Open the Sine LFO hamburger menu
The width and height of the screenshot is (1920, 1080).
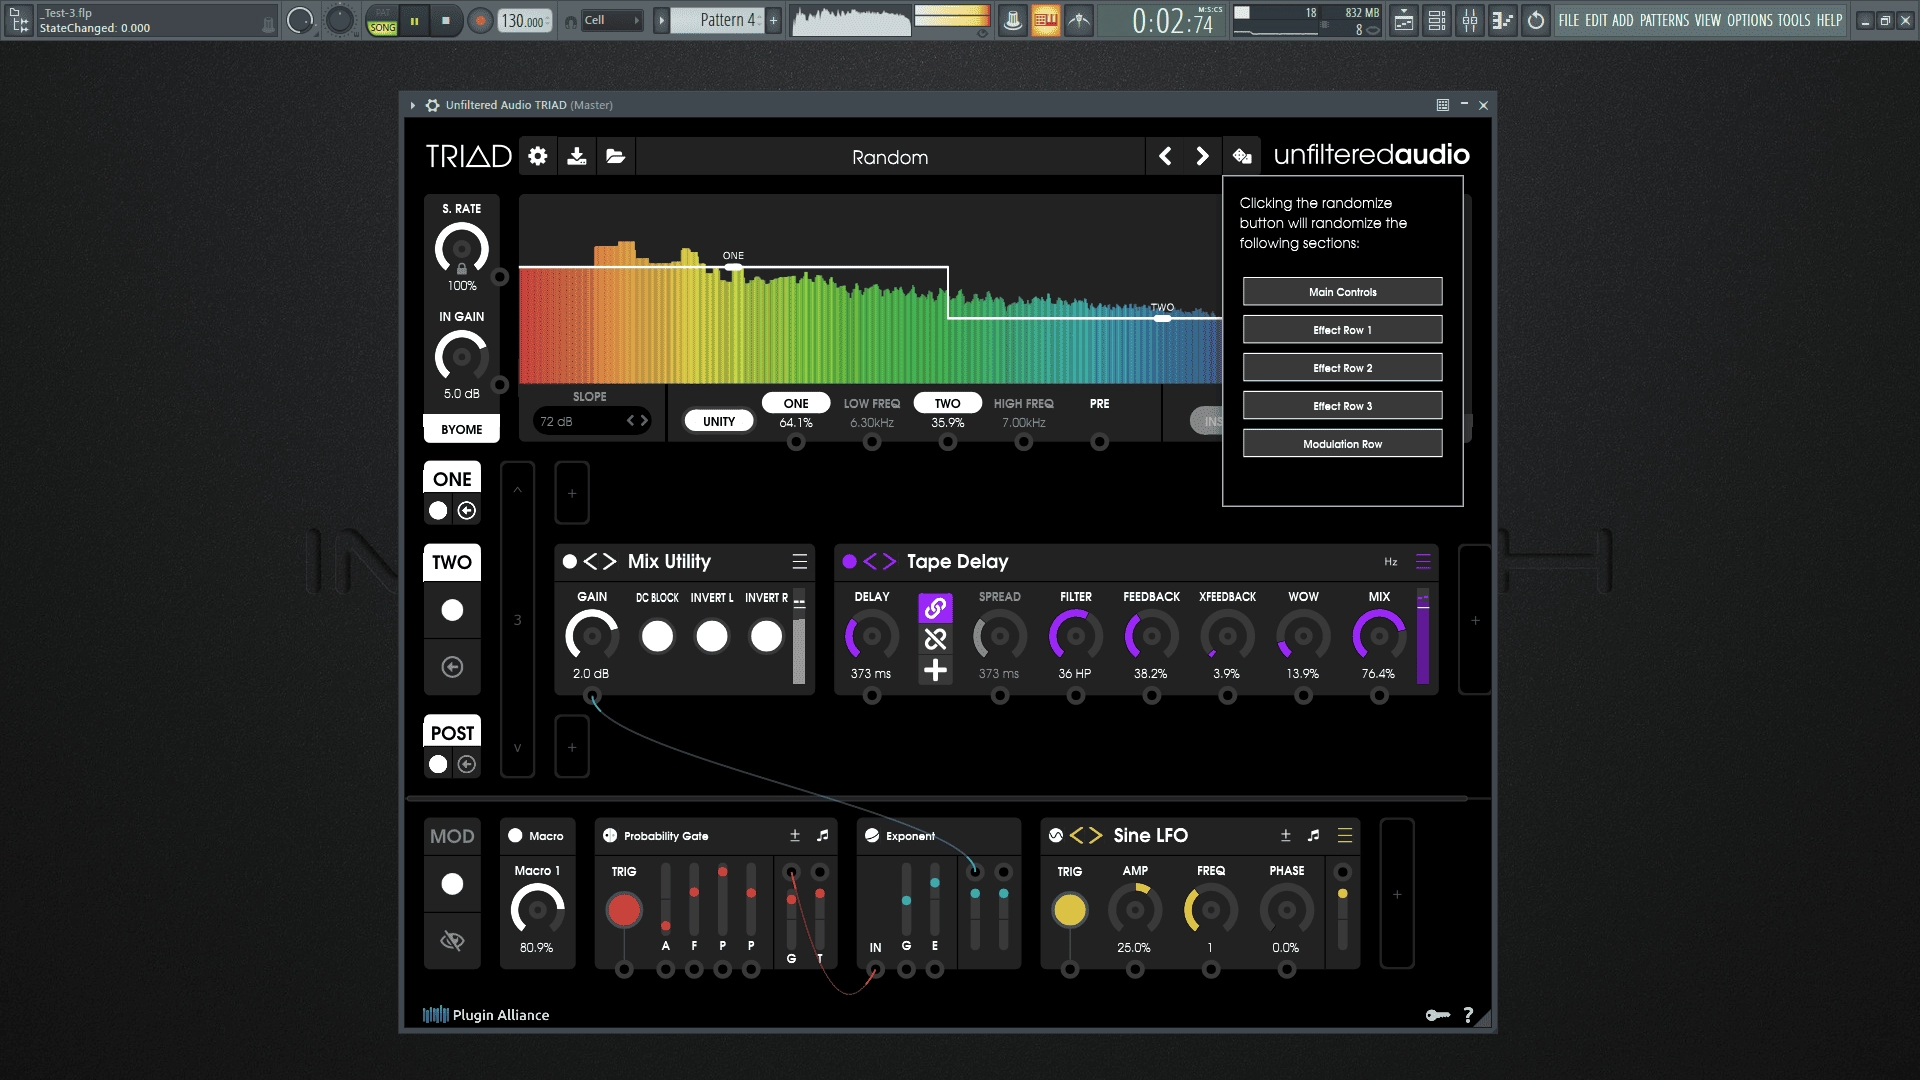[x=1345, y=835]
